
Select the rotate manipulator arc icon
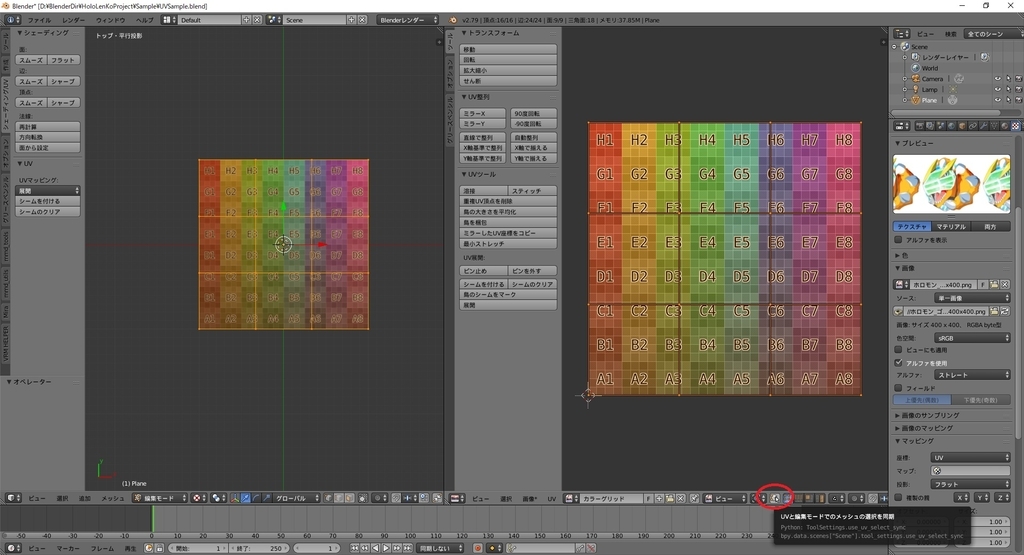point(257,498)
